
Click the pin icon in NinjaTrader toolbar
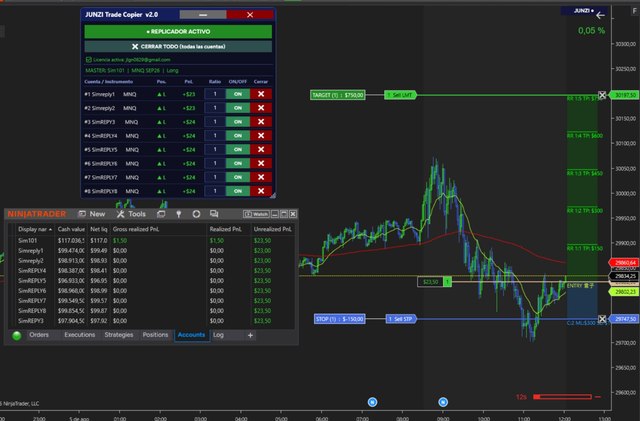click(178, 214)
